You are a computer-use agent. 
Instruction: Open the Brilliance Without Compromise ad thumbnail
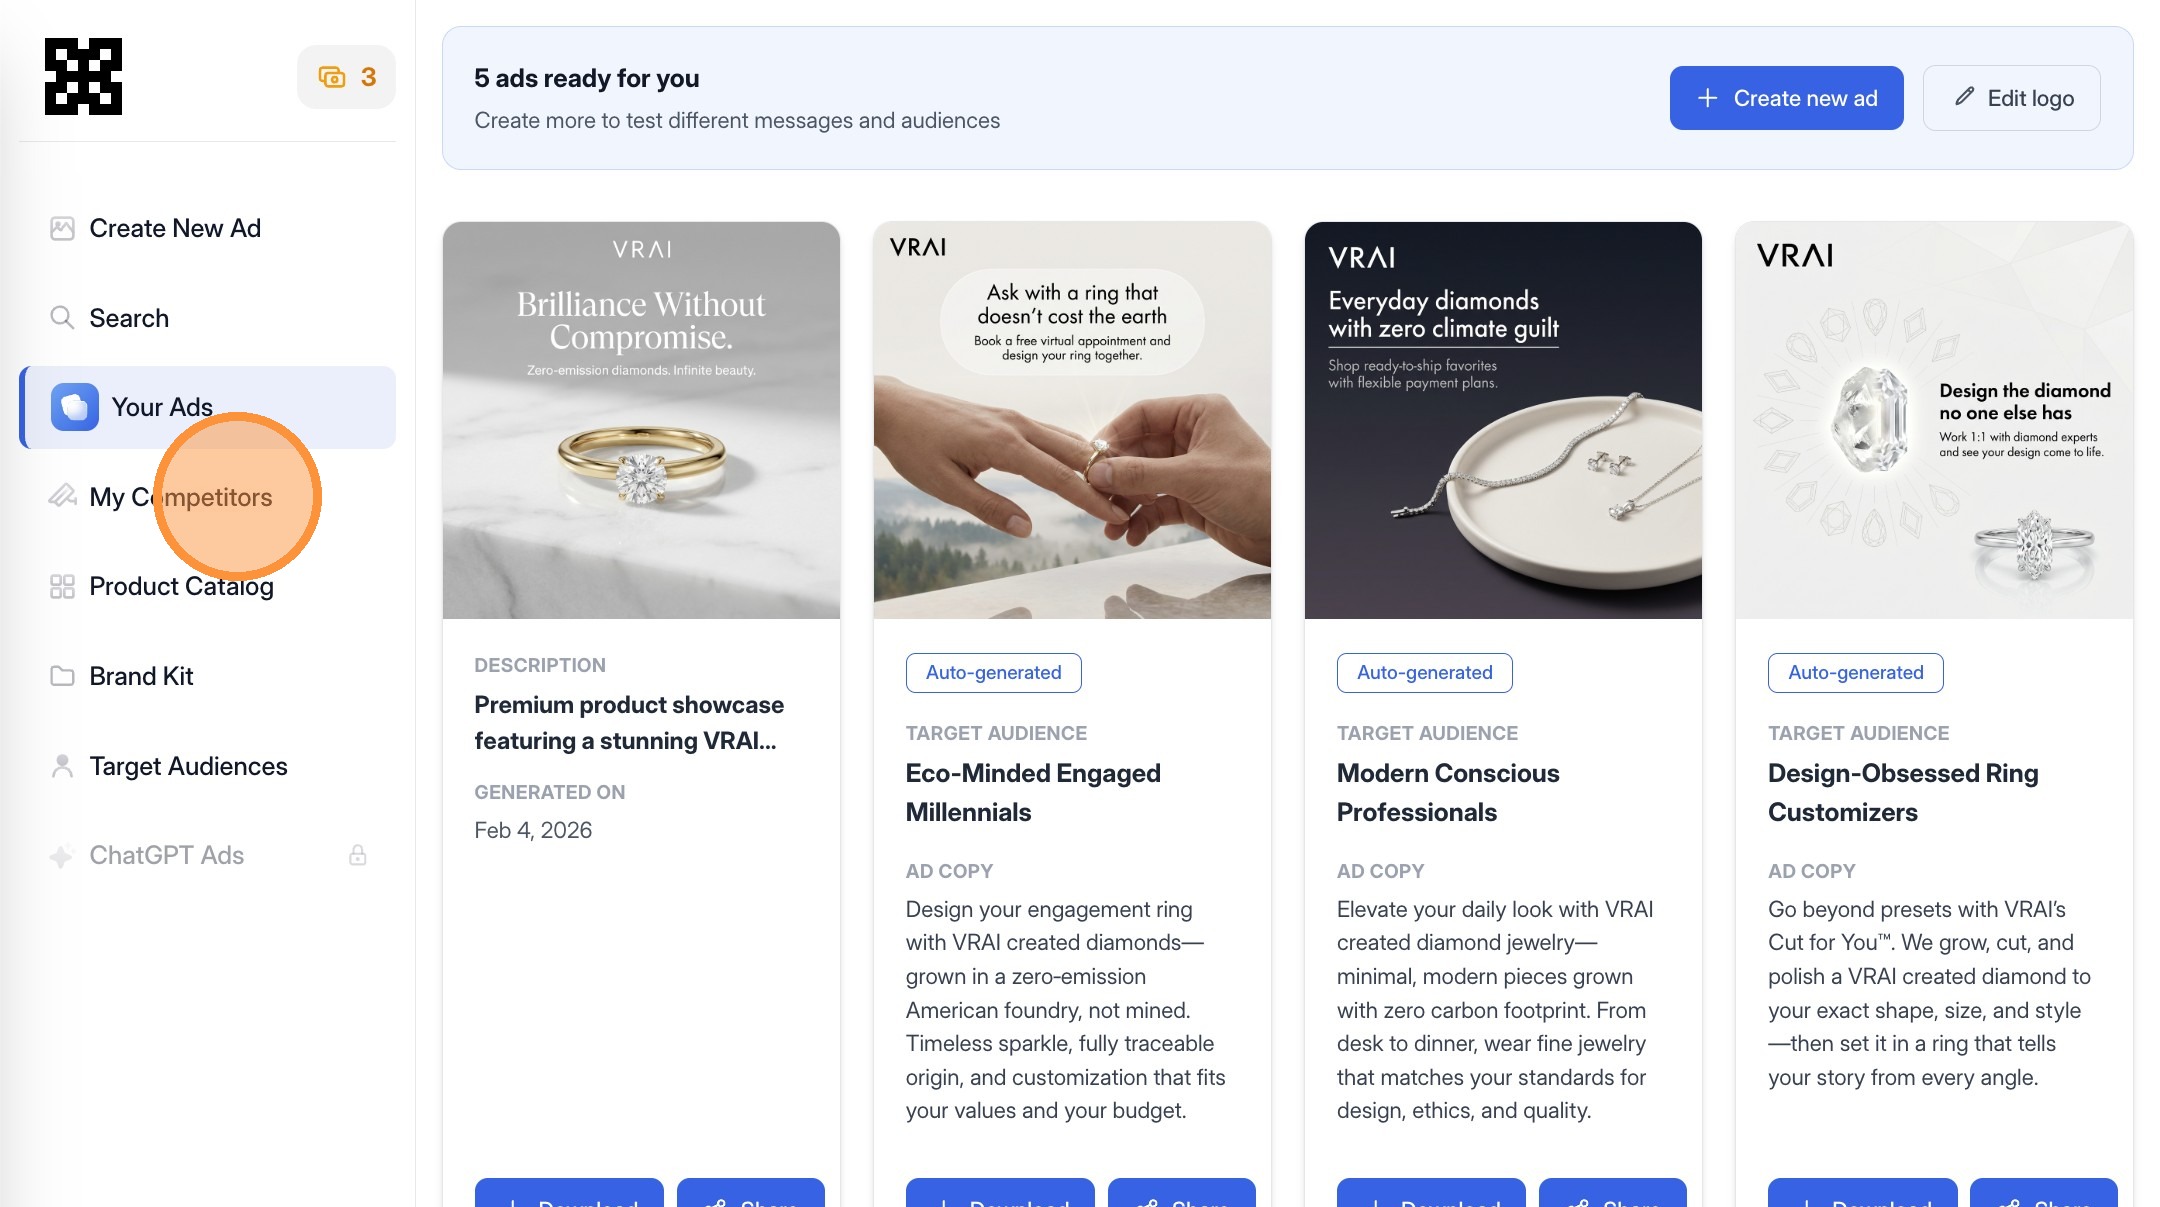641,420
